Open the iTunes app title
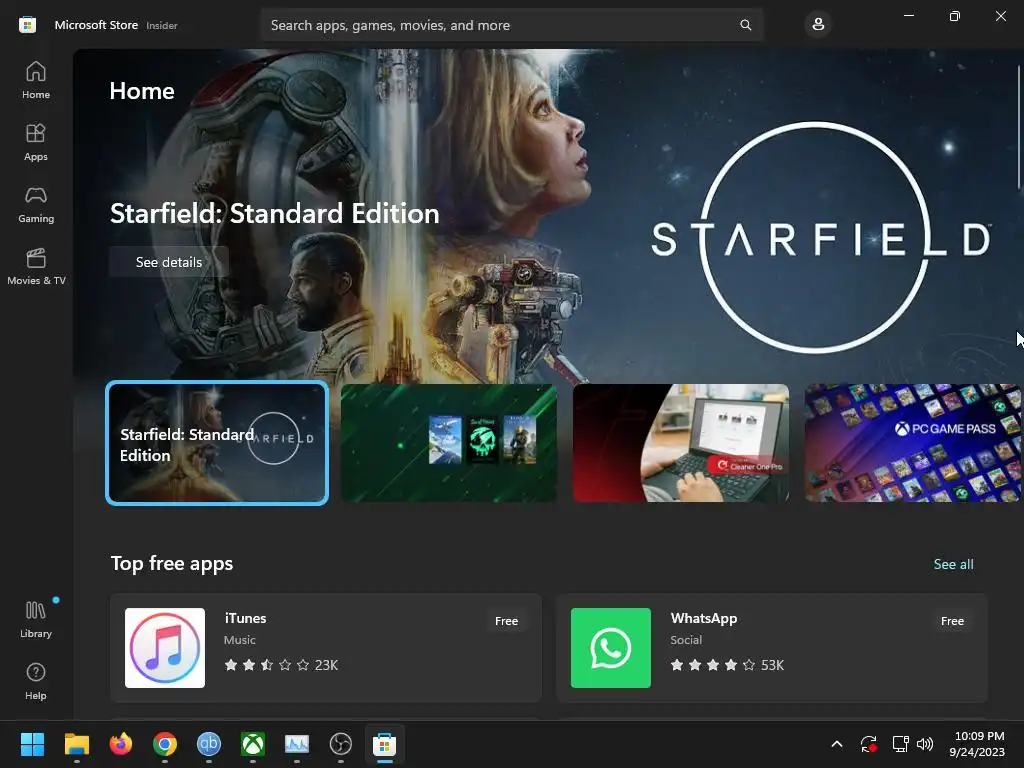Viewport: 1024px width, 768px height. (x=246, y=618)
